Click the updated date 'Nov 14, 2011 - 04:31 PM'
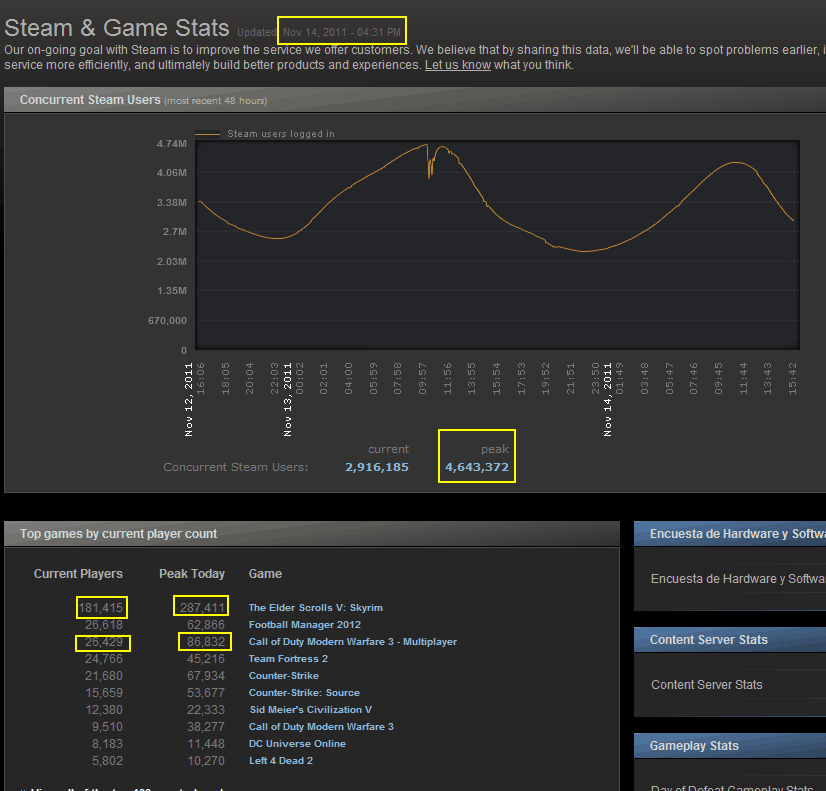This screenshot has width=826, height=791. pos(342,32)
